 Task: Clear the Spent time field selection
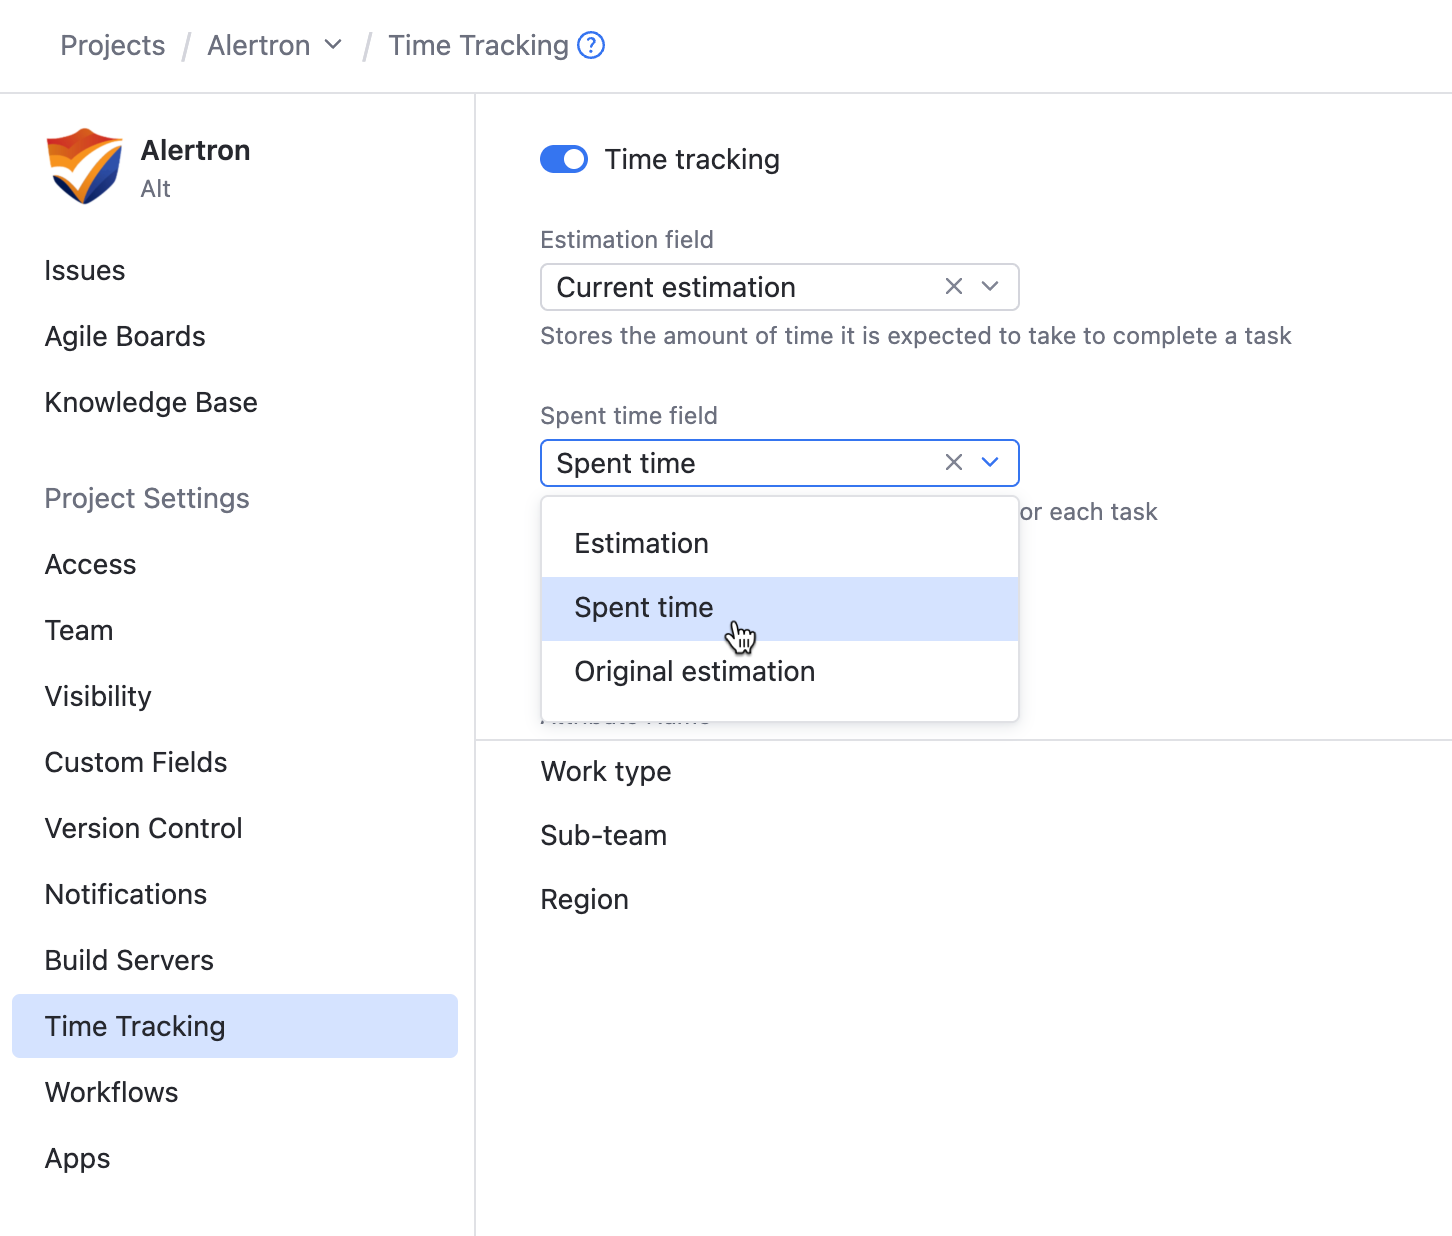(x=953, y=463)
